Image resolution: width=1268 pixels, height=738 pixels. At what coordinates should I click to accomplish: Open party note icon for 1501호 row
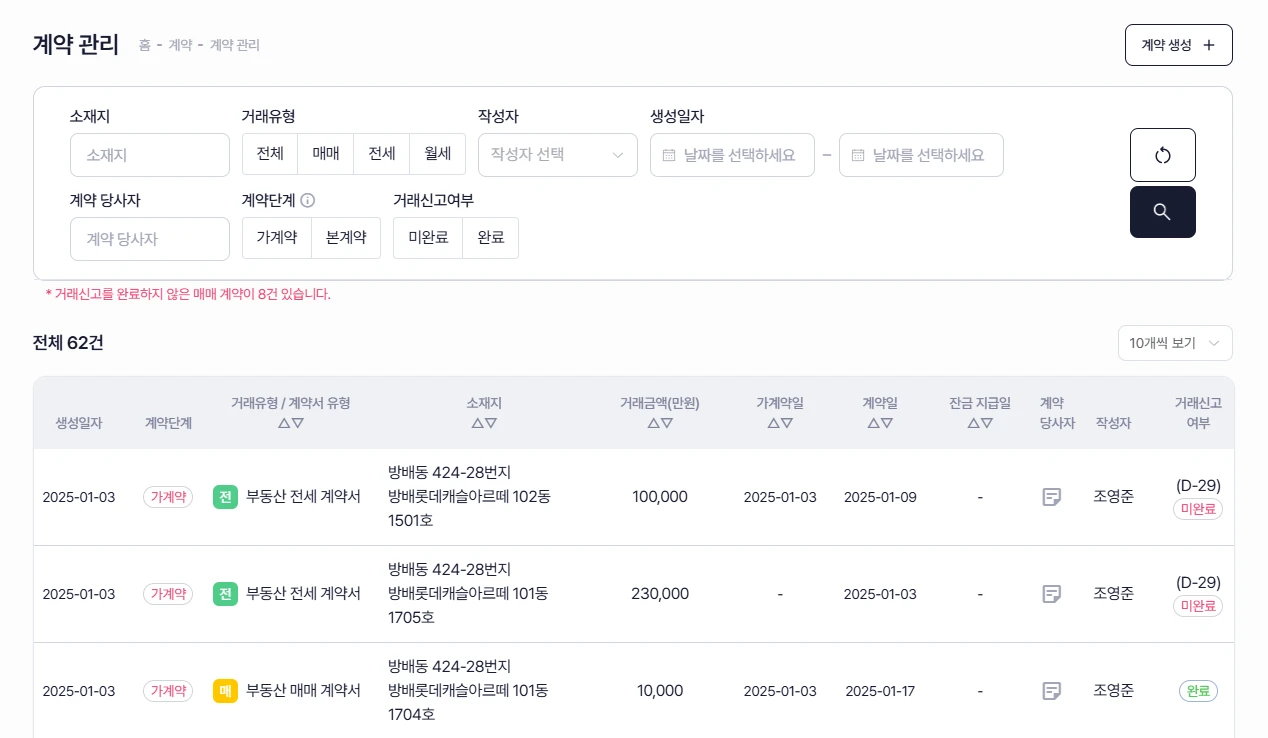point(1051,497)
